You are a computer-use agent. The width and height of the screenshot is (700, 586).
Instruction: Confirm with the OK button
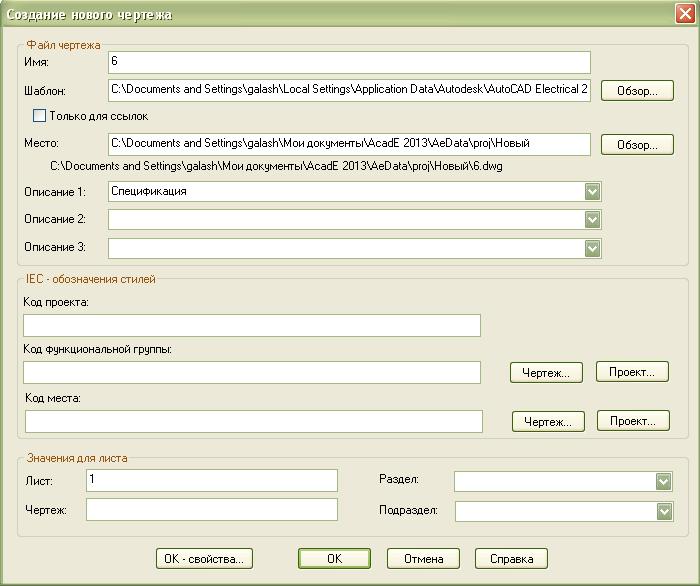(x=334, y=559)
